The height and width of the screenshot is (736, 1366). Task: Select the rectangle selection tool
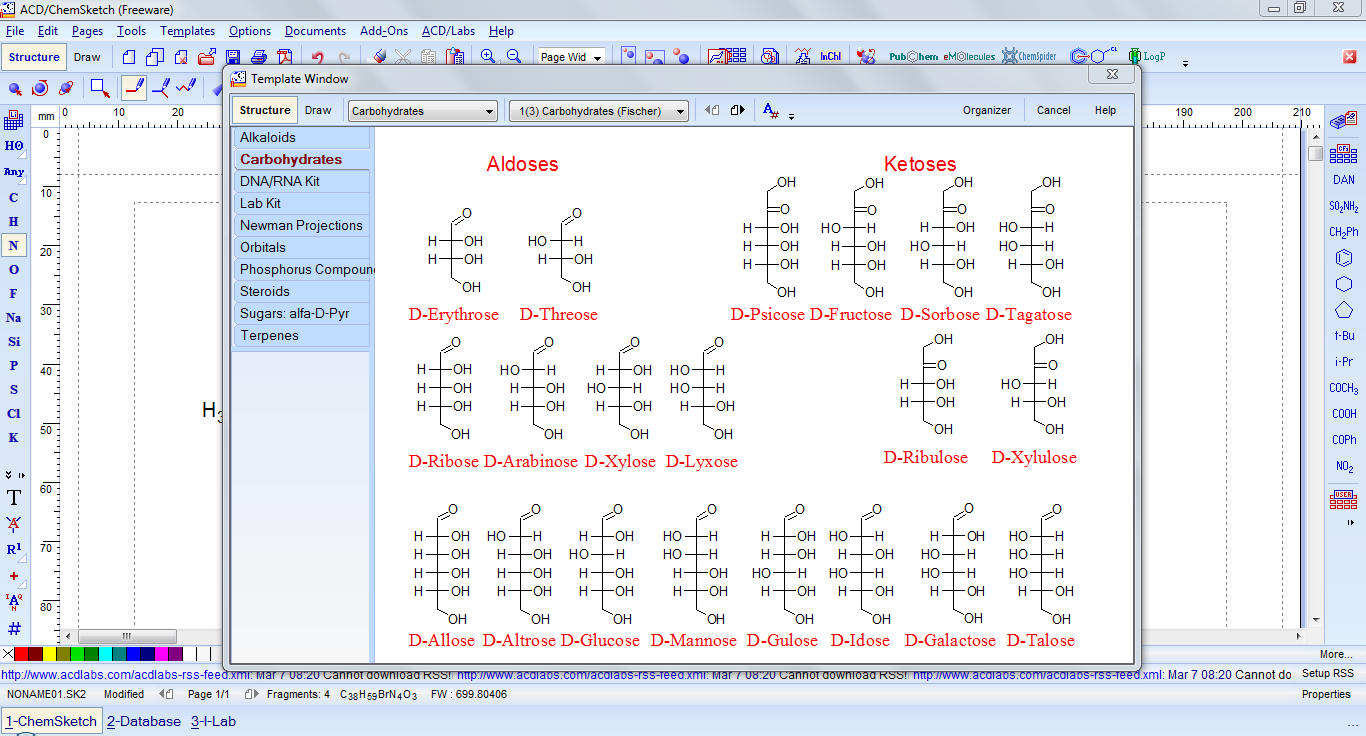pyautogui.click(x=100, y=88)
